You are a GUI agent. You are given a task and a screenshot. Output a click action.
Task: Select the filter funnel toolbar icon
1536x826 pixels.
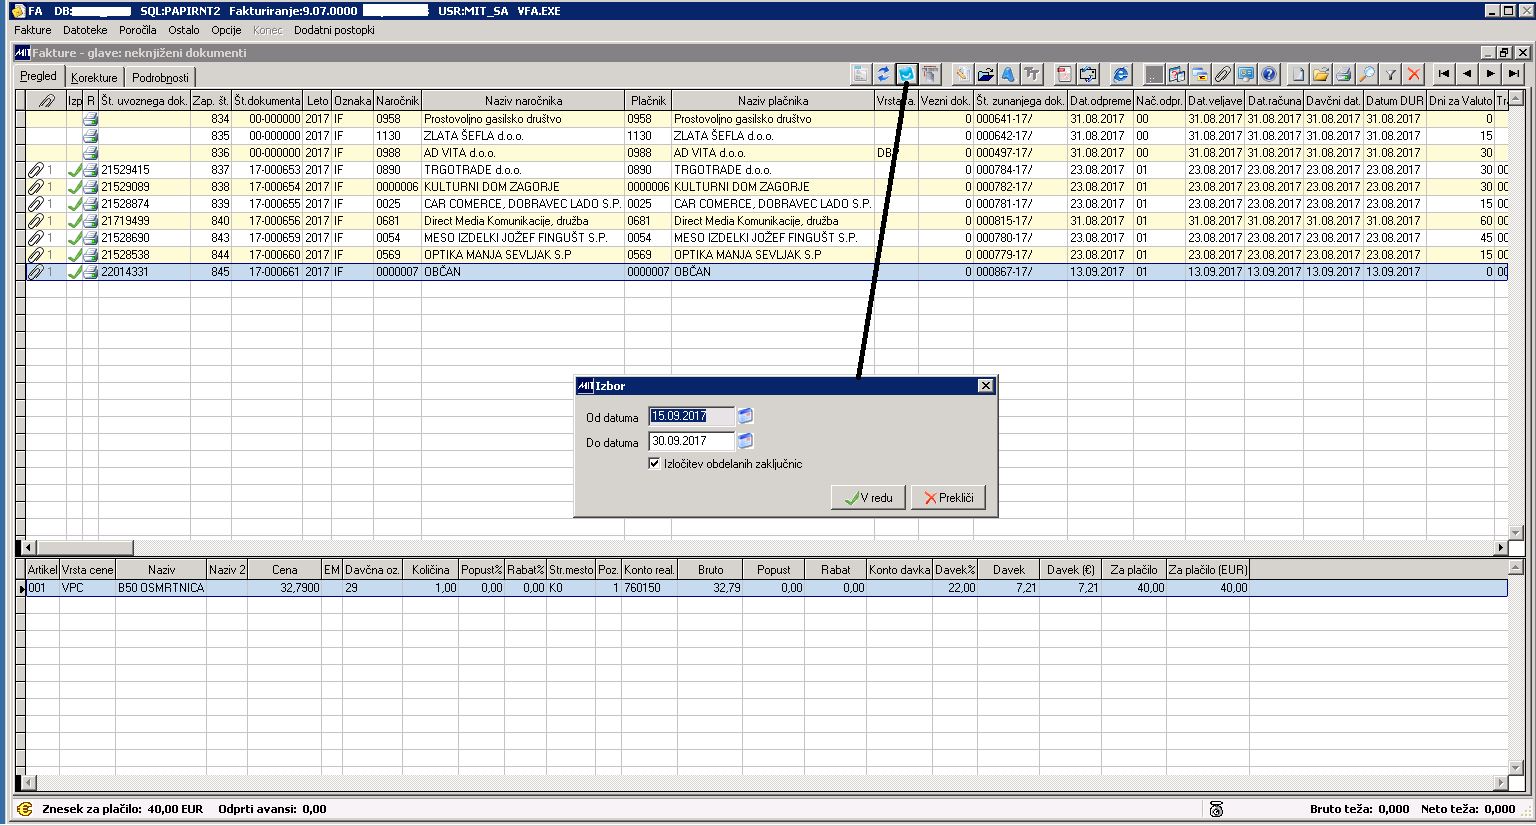pos(1392,74)
